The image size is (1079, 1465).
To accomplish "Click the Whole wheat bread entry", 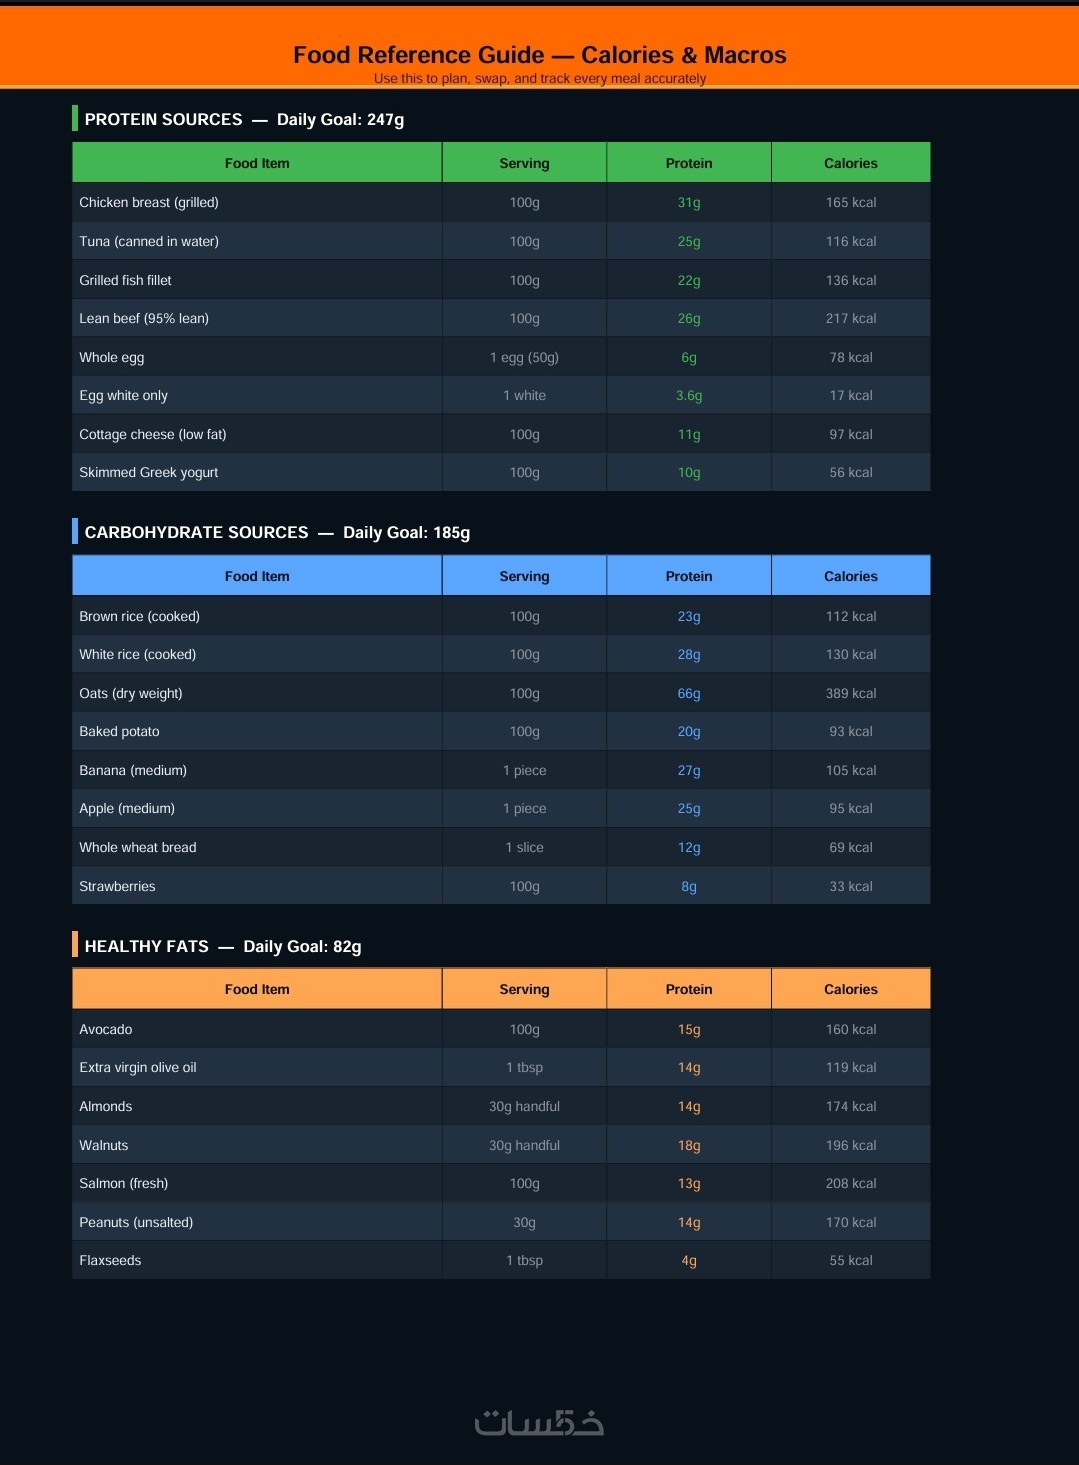I will pos(138,847).
